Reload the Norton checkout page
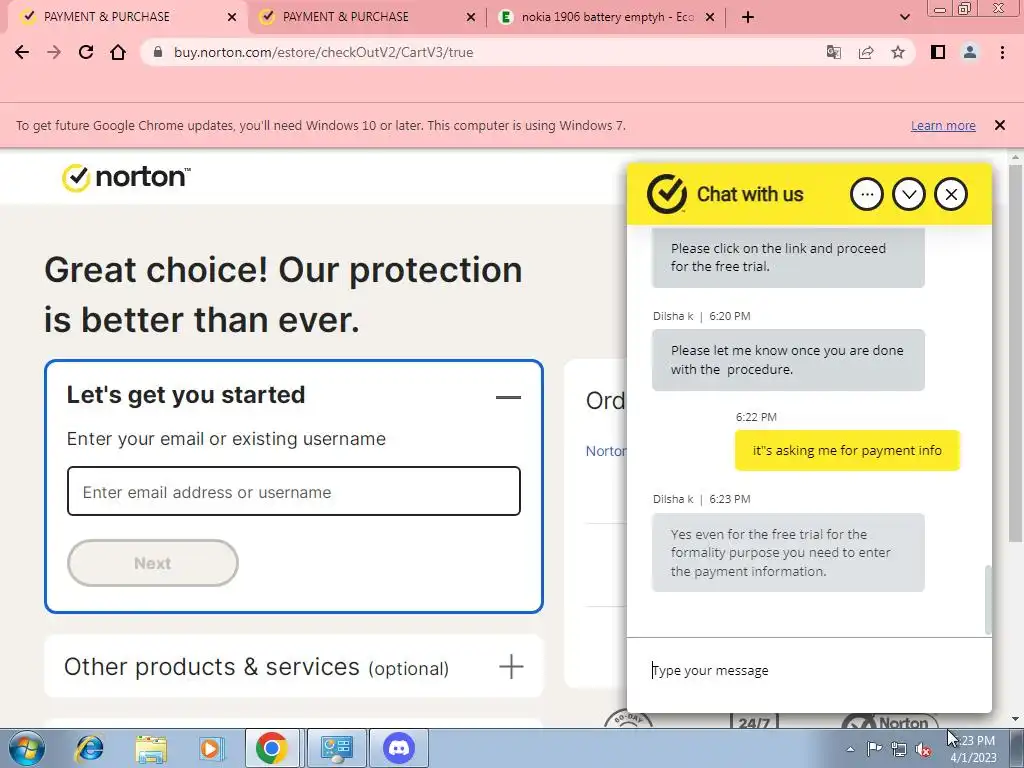The height and width of the screenshot is (768, 1024). tap(86, 52)
